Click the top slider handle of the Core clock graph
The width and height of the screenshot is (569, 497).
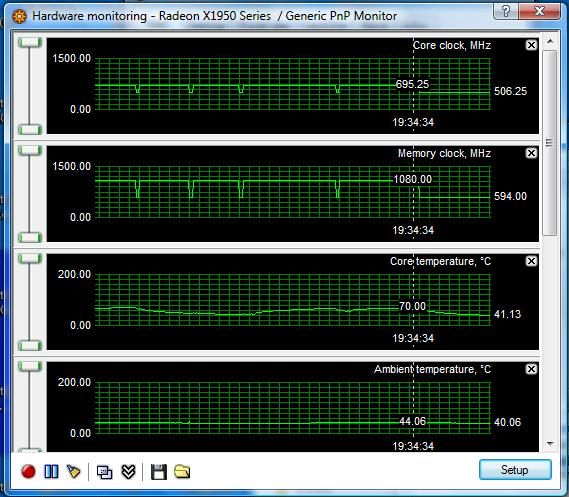30,42
